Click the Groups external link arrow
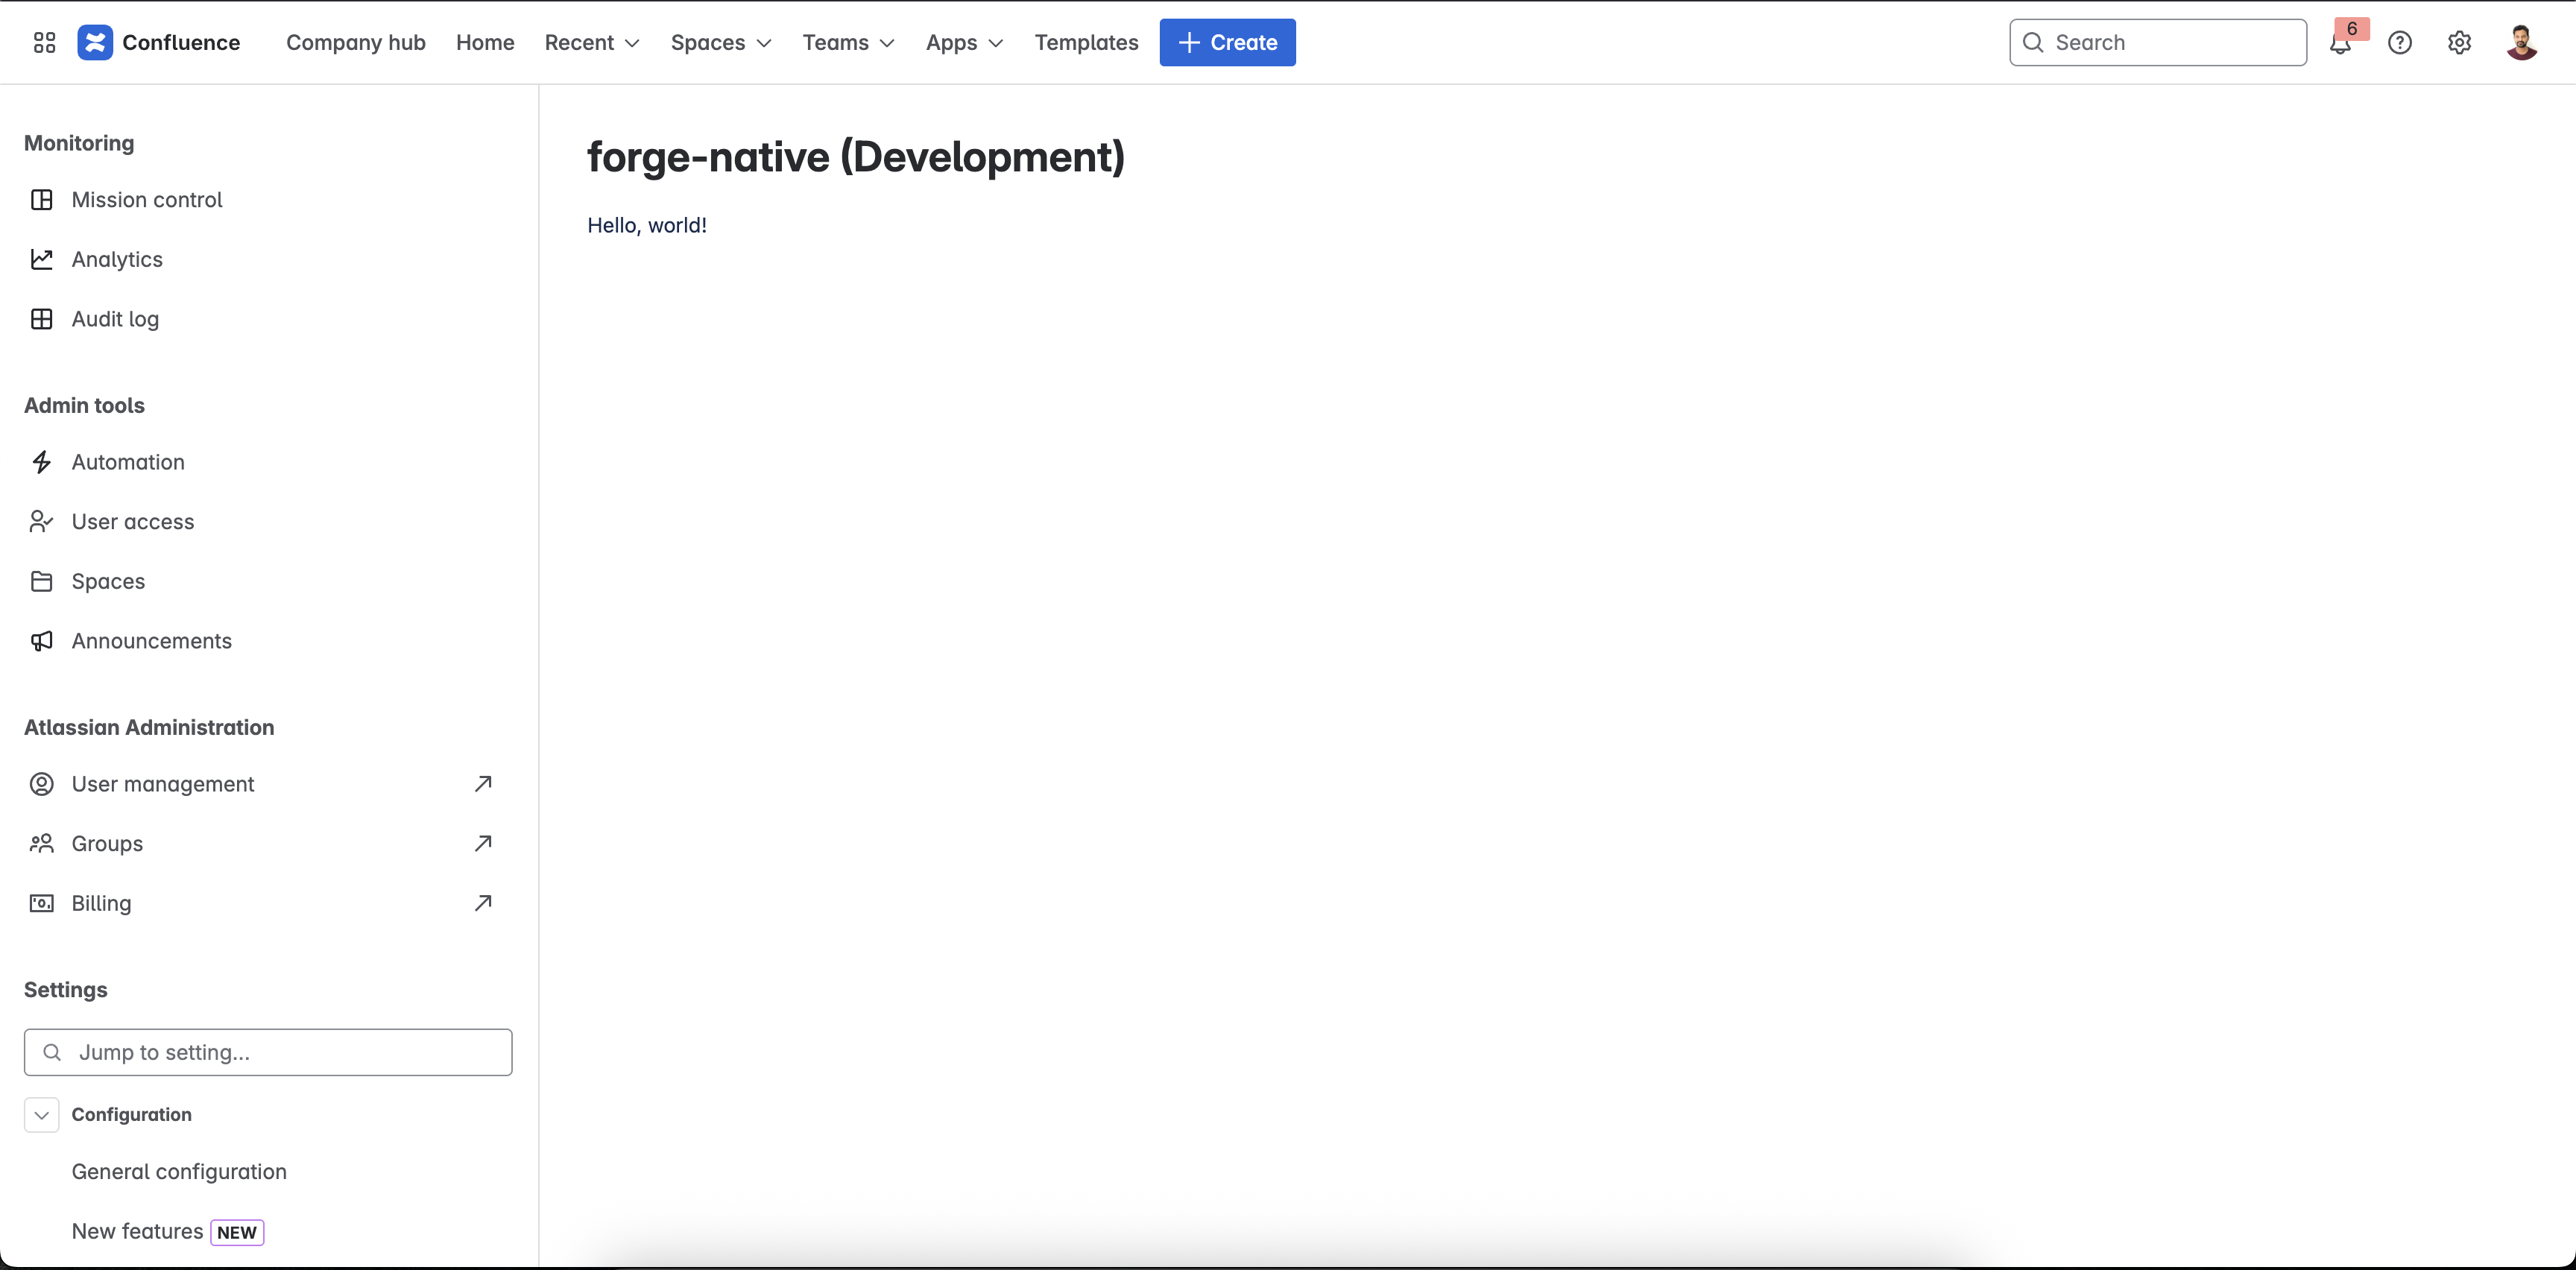This screenshot has width=2576, height=1270. pos(483,843)
